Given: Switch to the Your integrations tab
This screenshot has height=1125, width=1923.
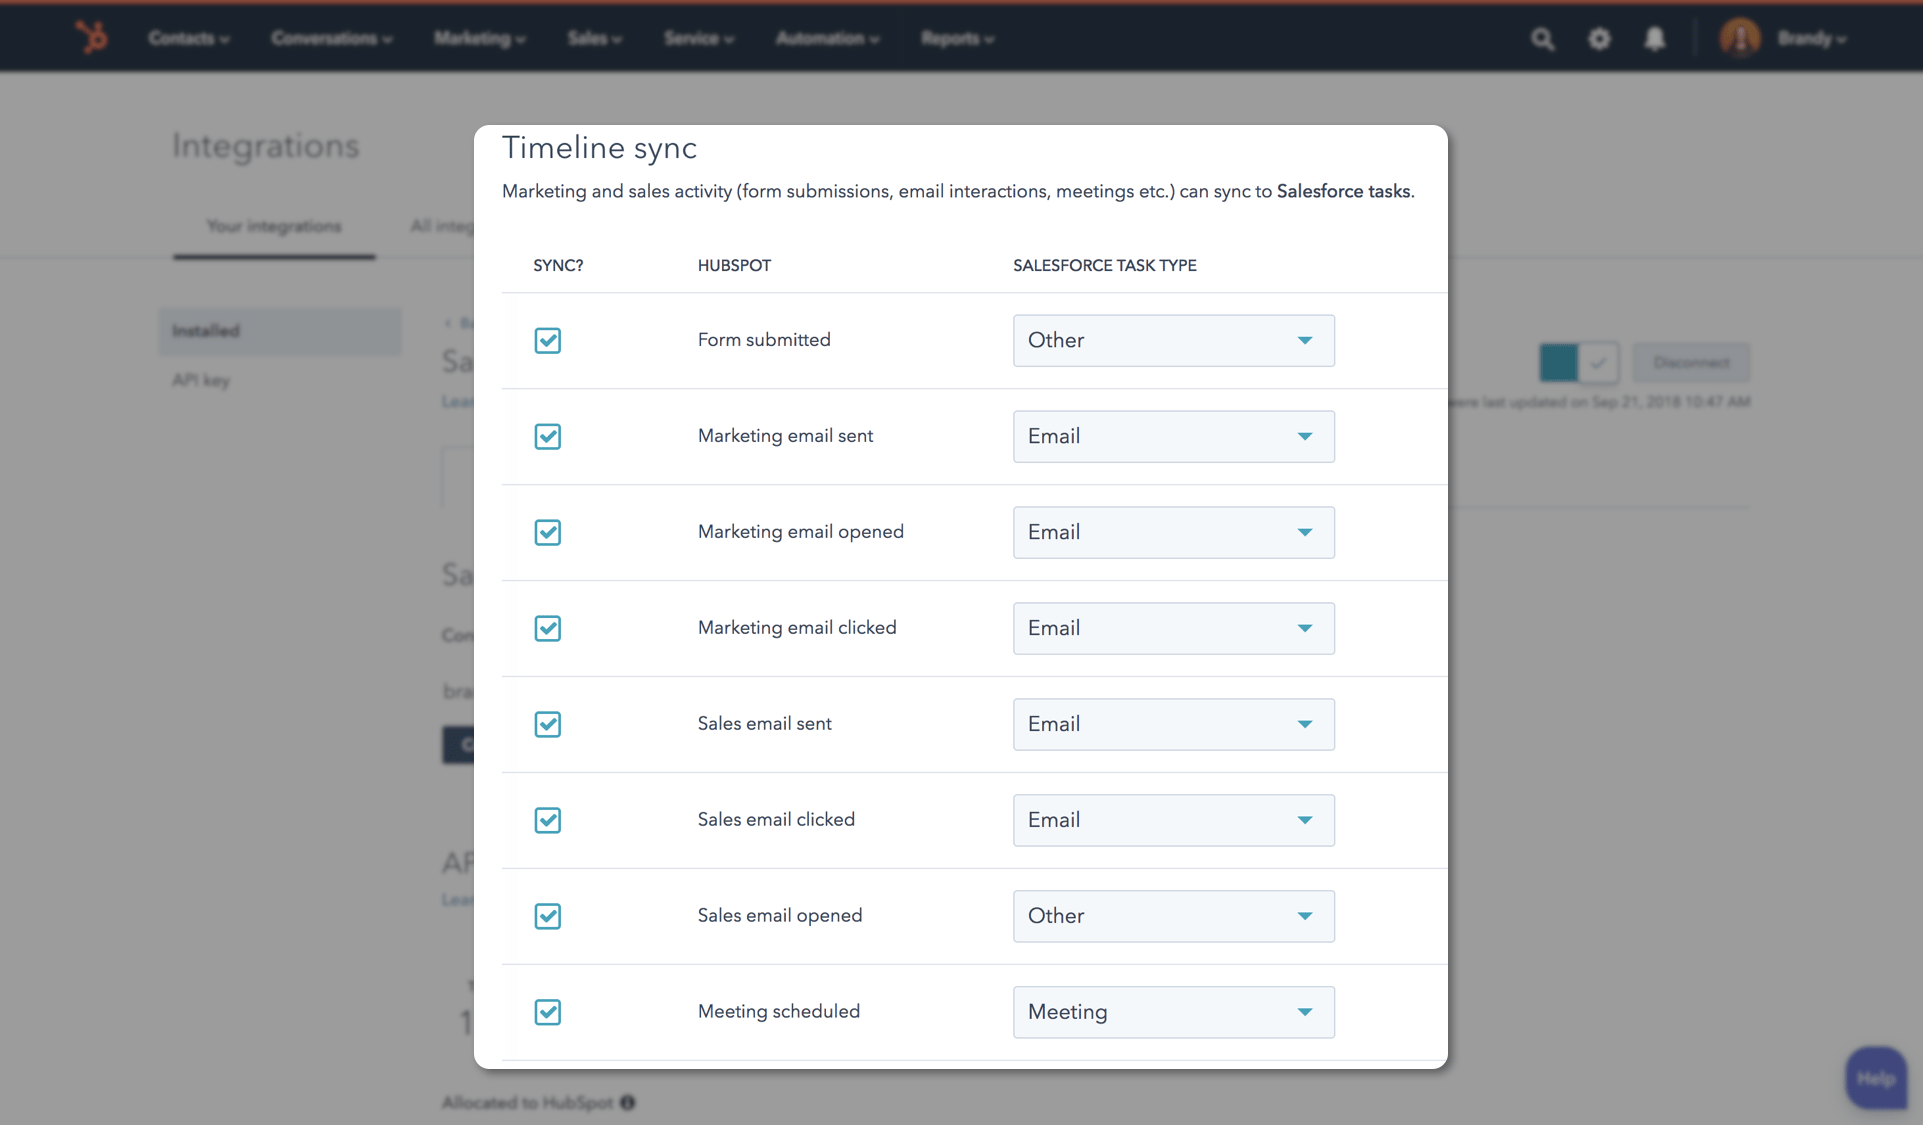Looking at the screenshot, I should [x=273, y=226].
